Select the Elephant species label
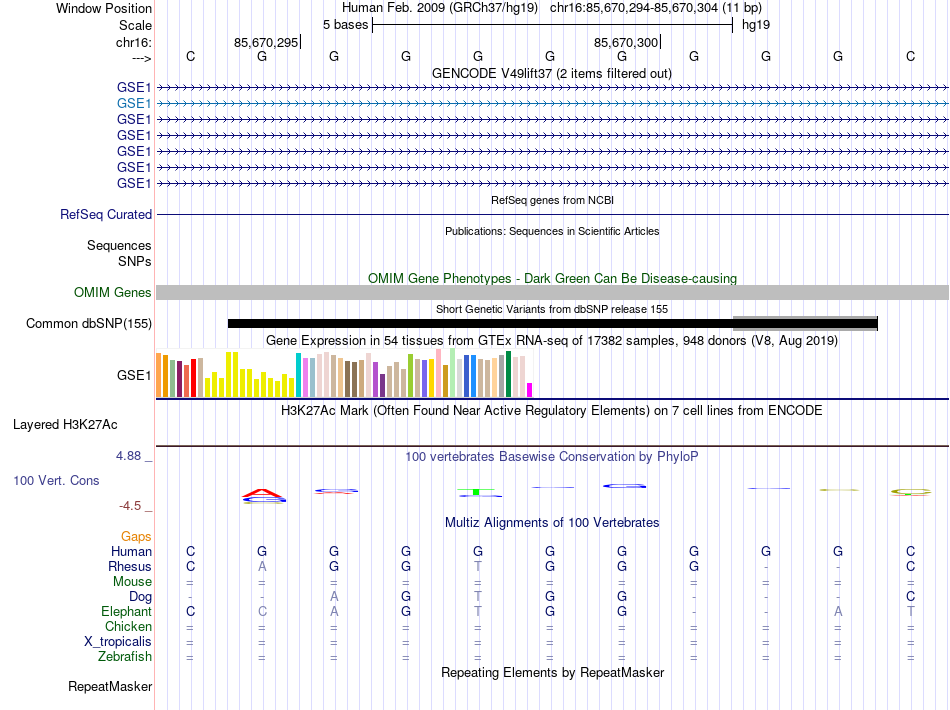The height and width of the screenshot is (710, 950). click(x=127, y=611)
